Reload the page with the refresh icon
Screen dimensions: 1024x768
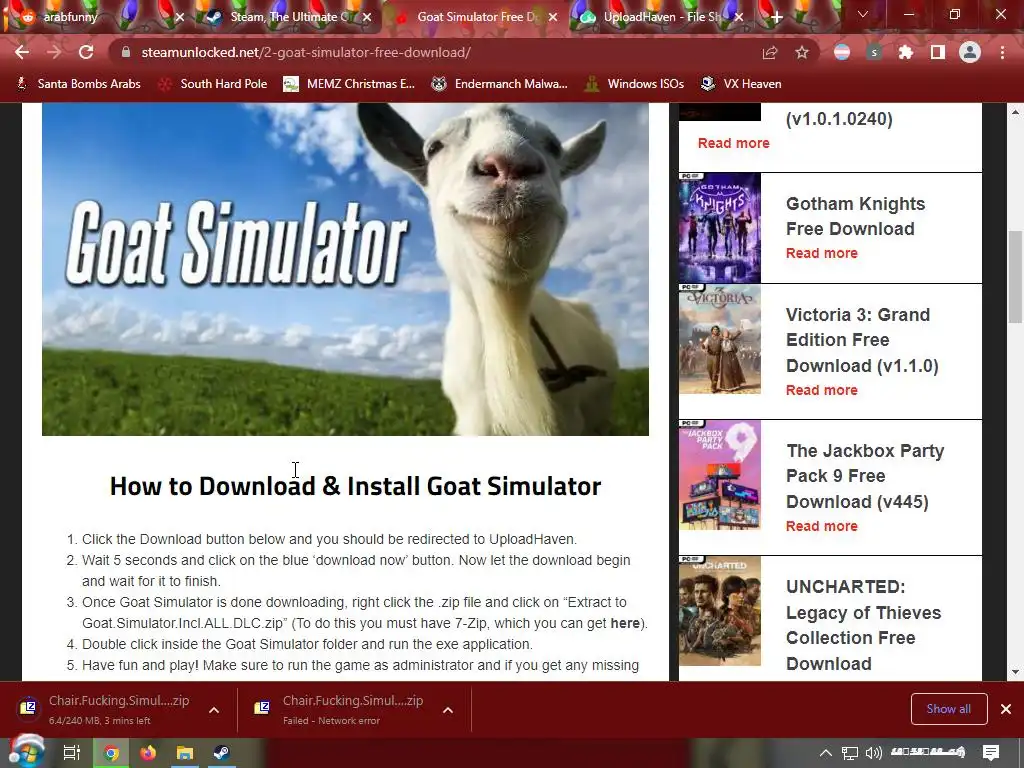point(86,53)
